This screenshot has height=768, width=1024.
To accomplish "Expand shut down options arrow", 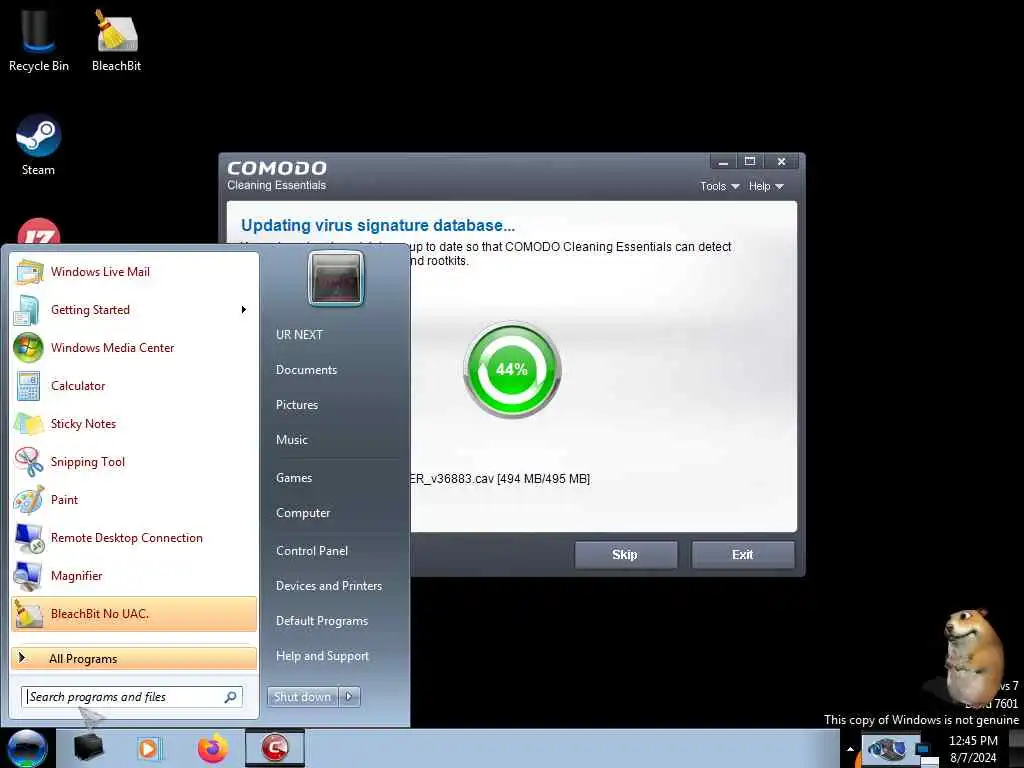I will [x=349, y=697].
